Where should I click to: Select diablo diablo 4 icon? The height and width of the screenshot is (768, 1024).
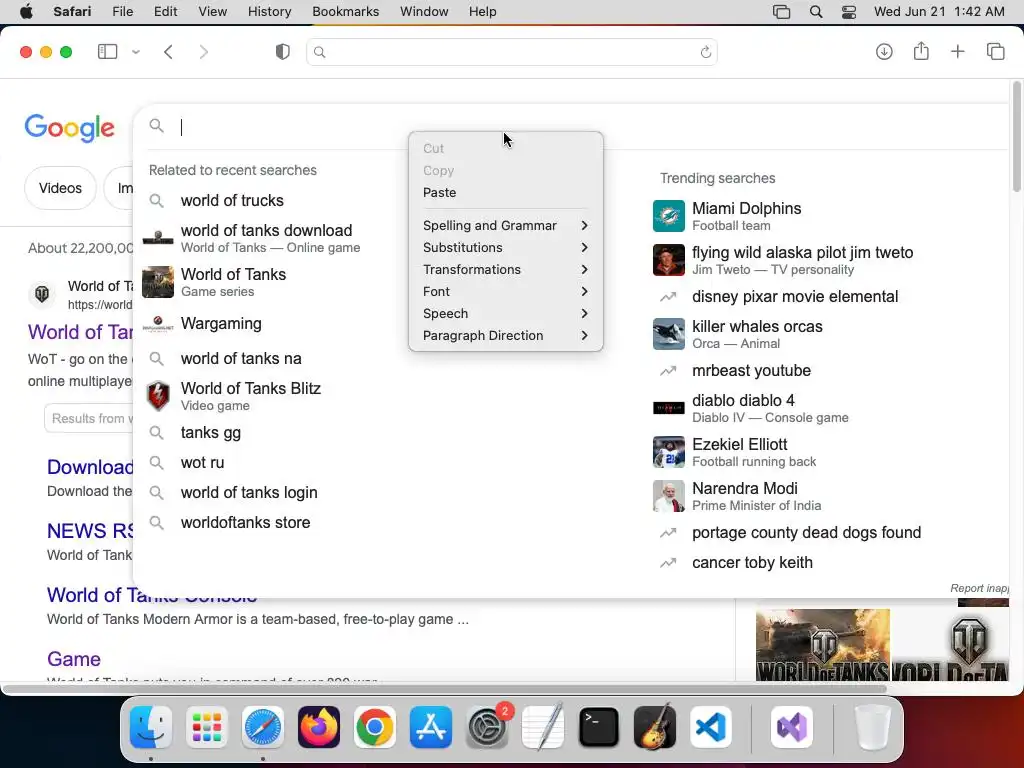click(669, 408)
